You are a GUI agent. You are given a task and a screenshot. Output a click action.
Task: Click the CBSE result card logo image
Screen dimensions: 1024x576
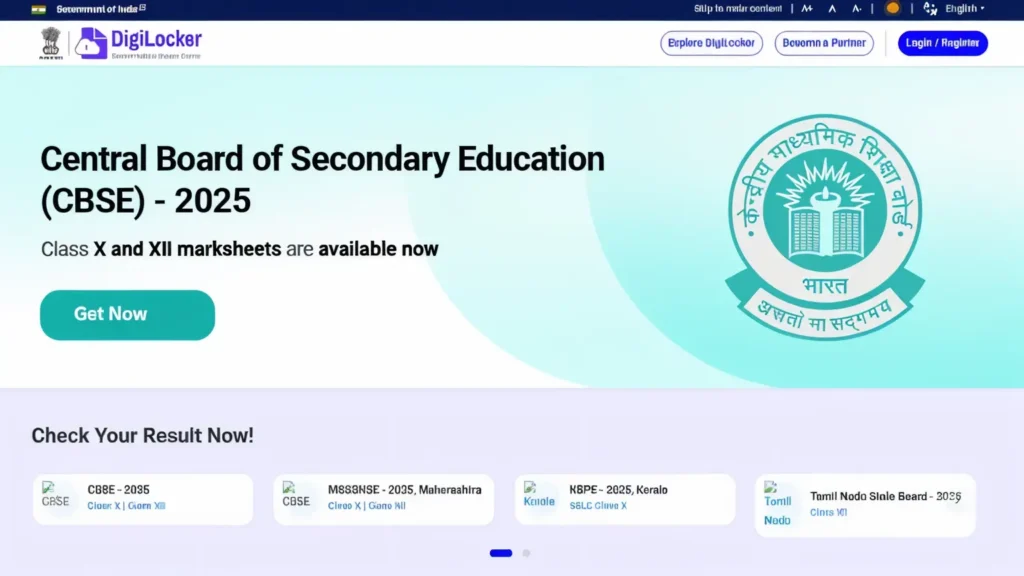pyautogui.click(x=56, y=496)
